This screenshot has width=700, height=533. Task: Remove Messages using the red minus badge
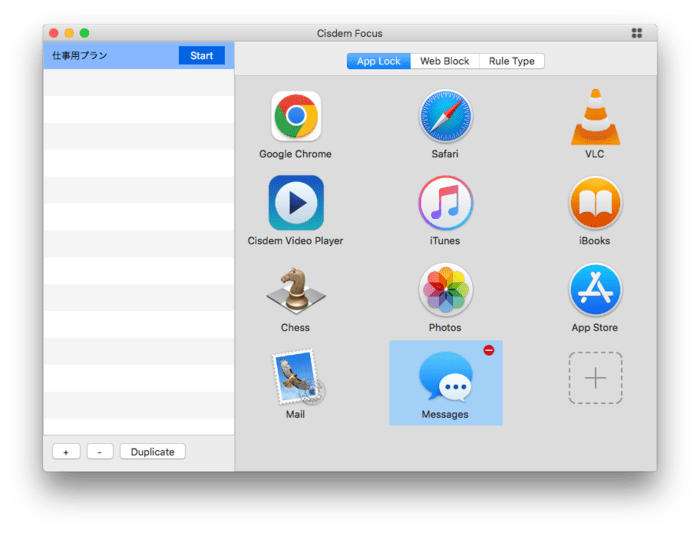[489, 350]
